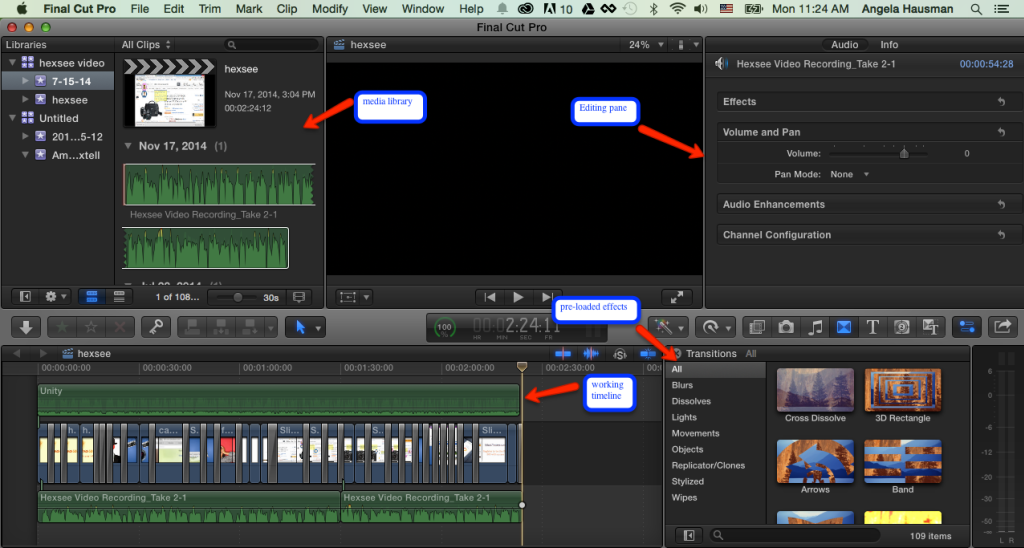Viewport: 1024px width, 548px height.
Task: Switch to the Info inspector tab
Action: (x=889, y=44)
